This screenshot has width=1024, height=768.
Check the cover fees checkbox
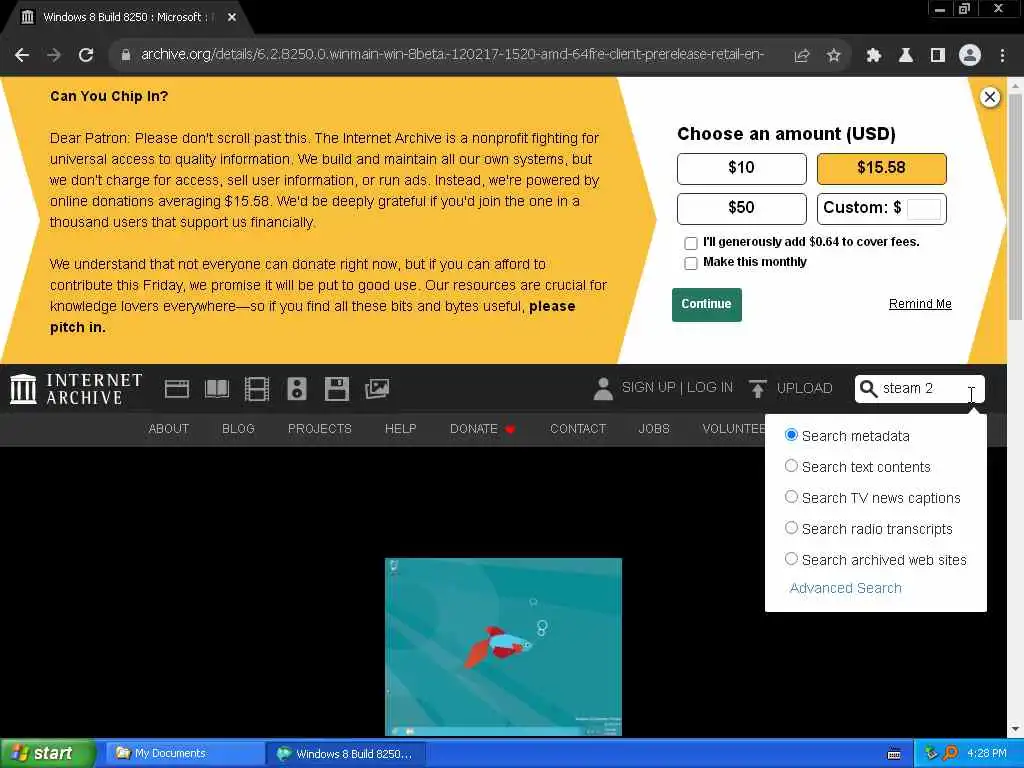[691, 244]
